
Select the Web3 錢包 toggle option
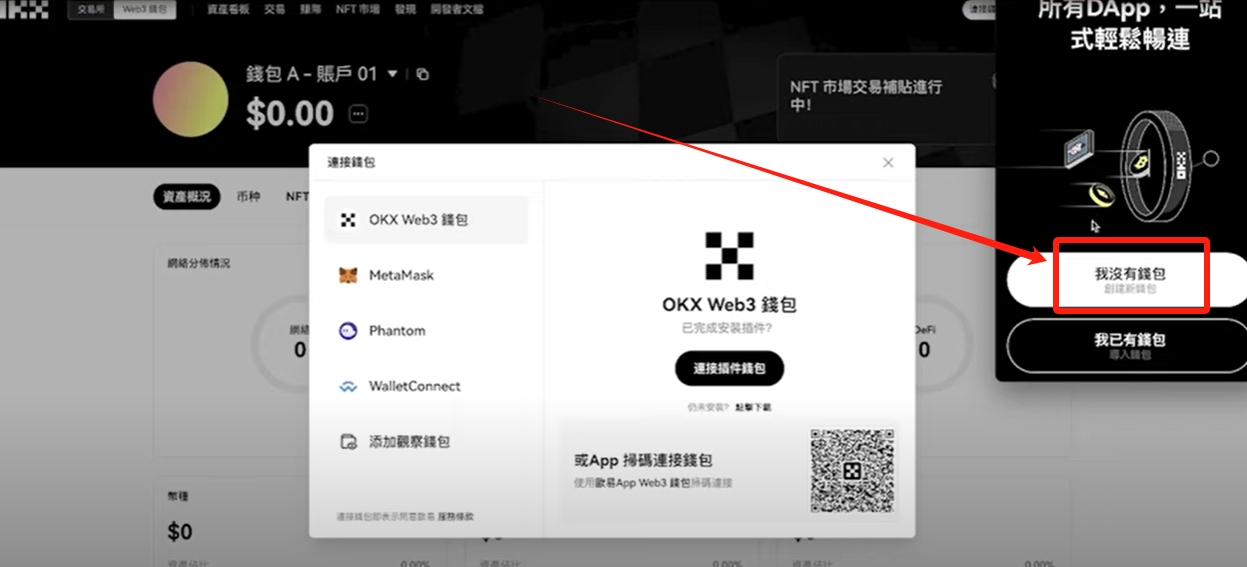pos(146,10)
